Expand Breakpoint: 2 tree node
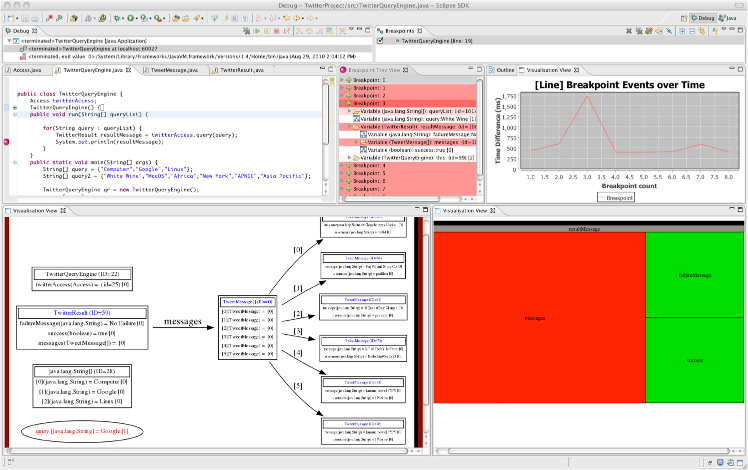 coord(342,95)
